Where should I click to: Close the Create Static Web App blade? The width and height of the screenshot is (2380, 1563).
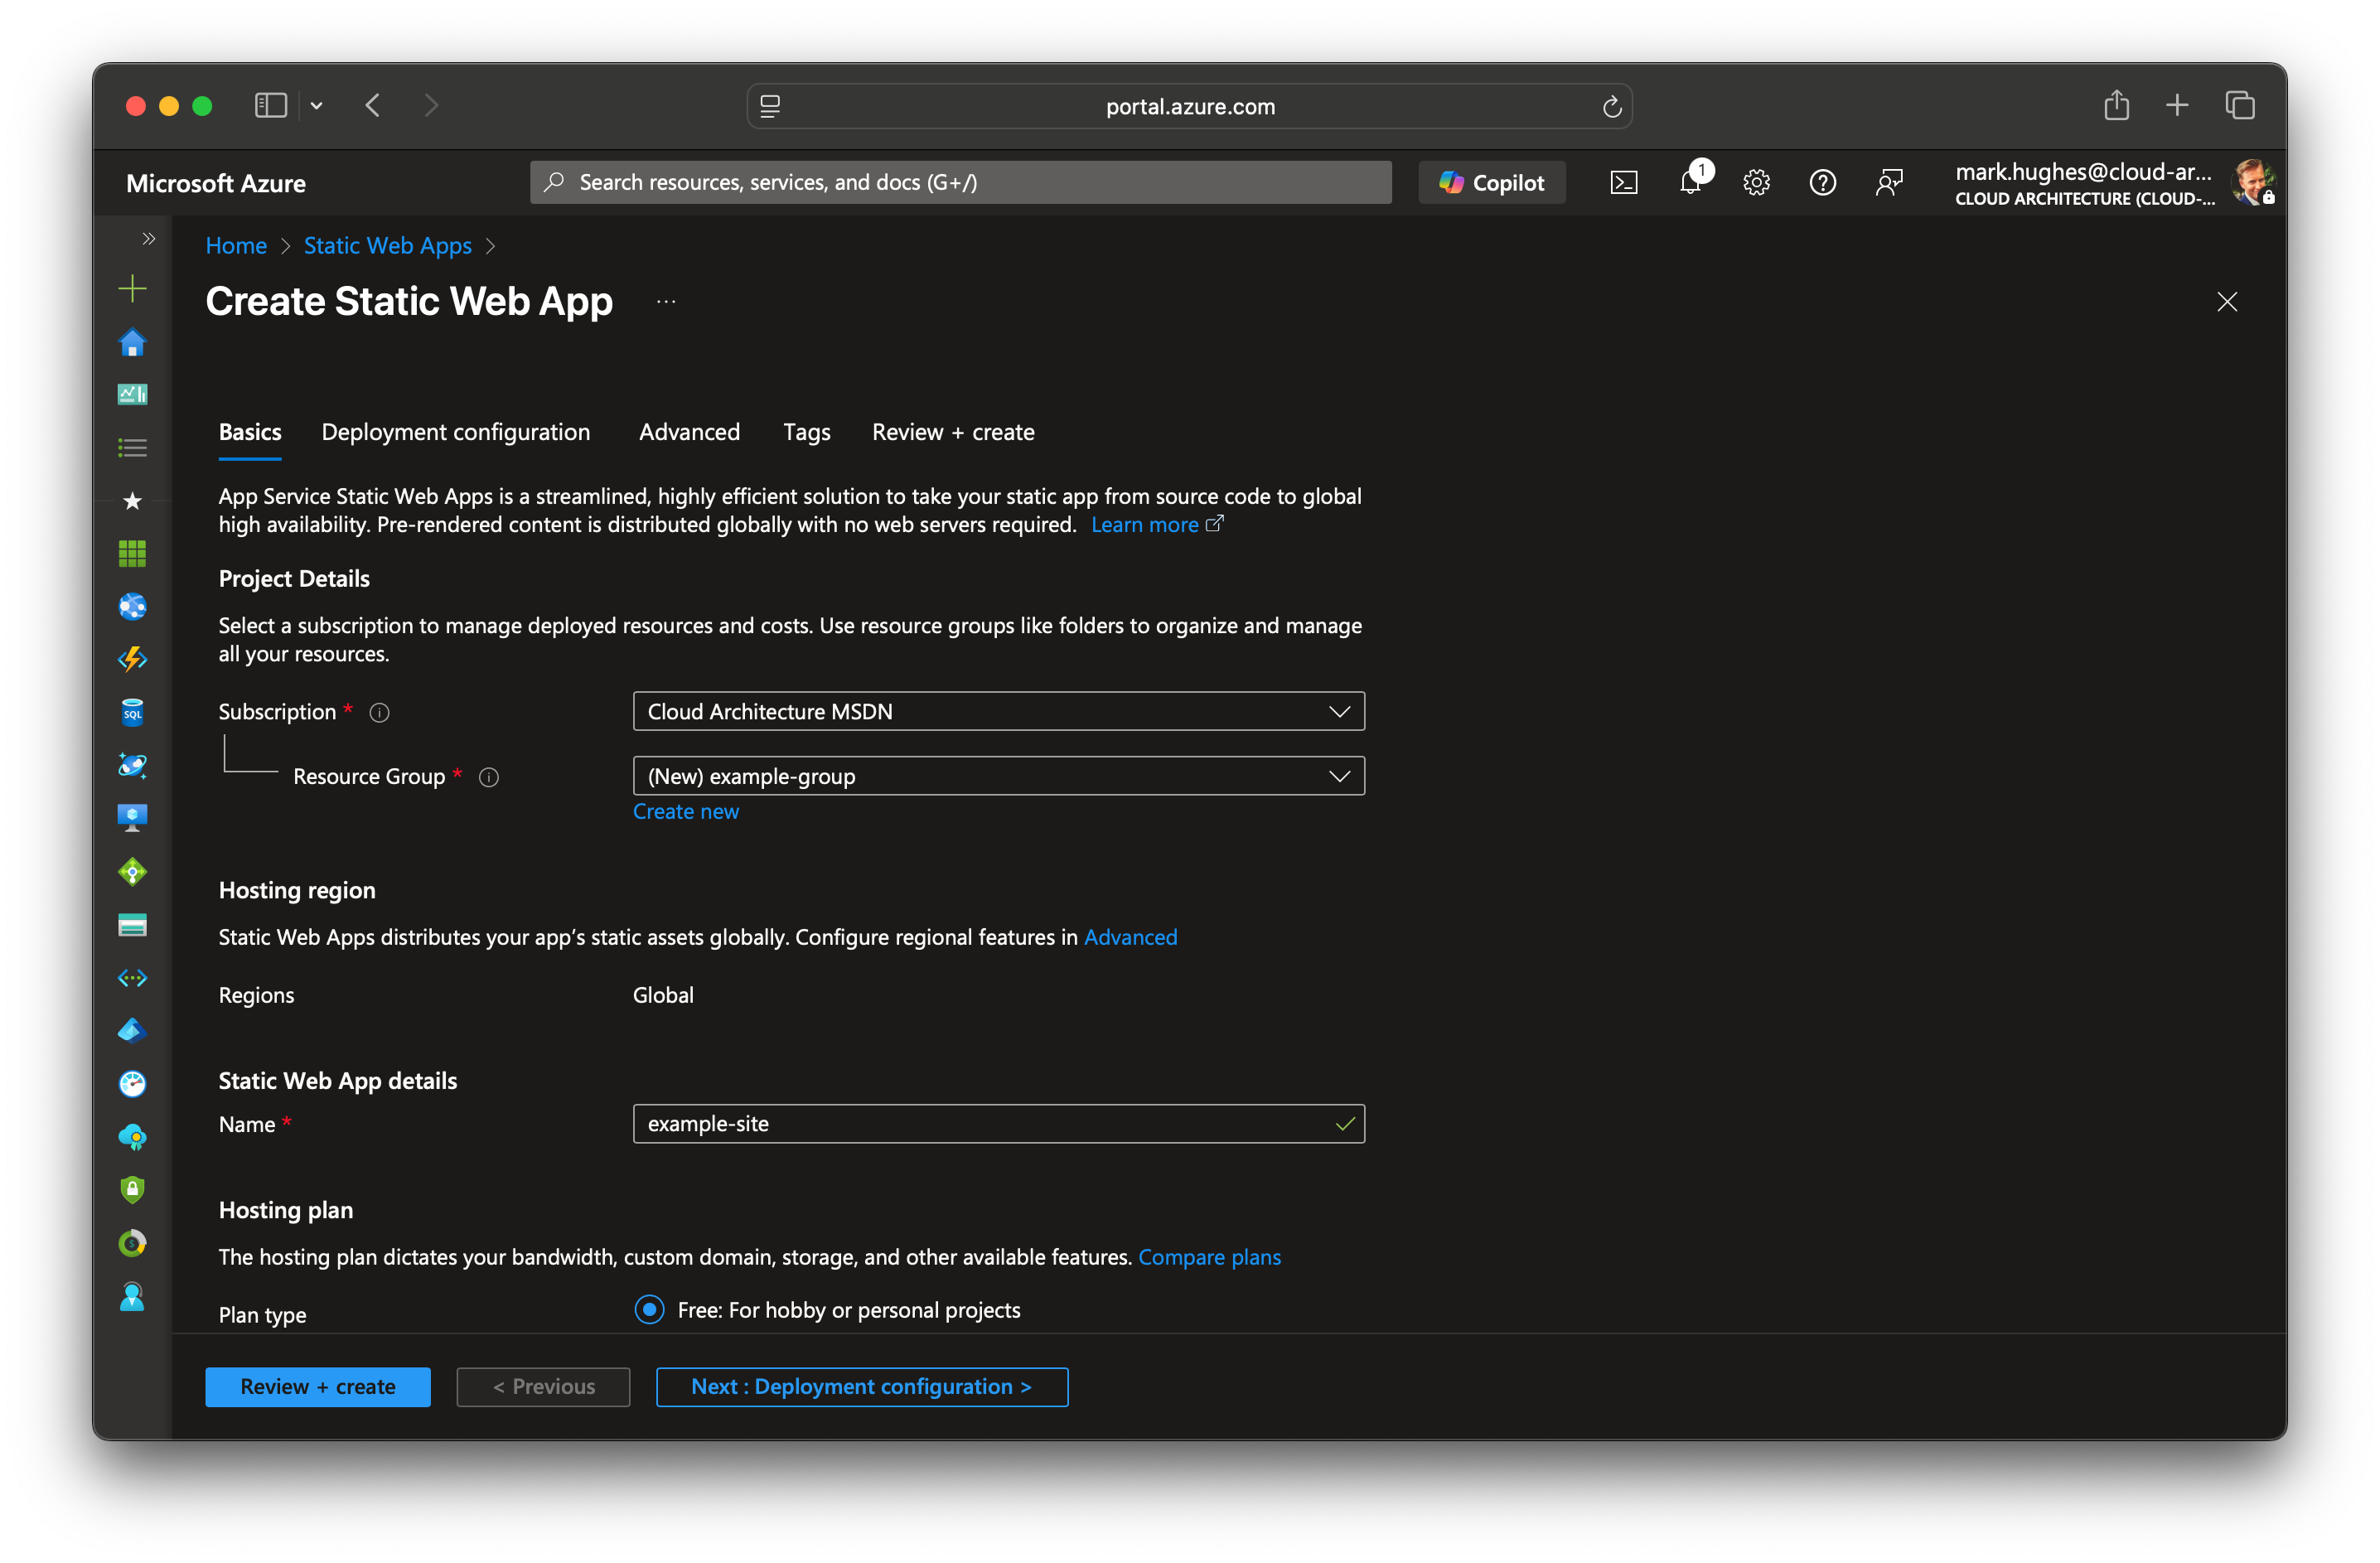pyautogui.click(x=2227, y=302)
